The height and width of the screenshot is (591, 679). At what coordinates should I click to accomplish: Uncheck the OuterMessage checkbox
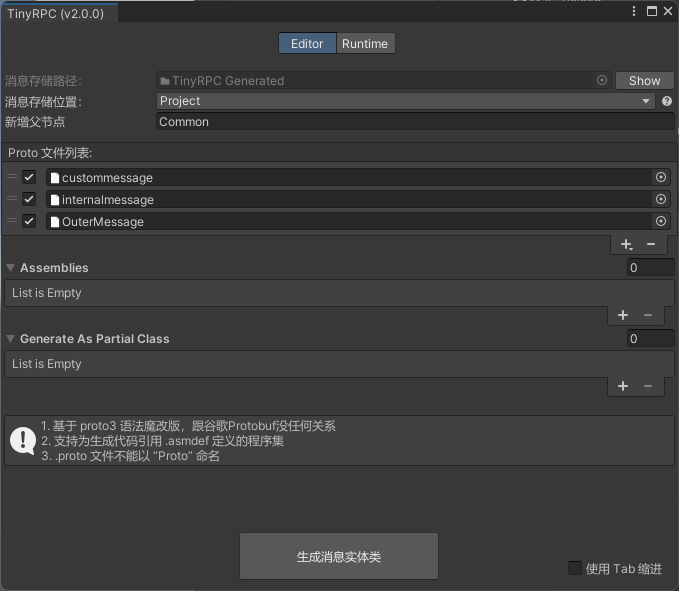pos(29,221)
